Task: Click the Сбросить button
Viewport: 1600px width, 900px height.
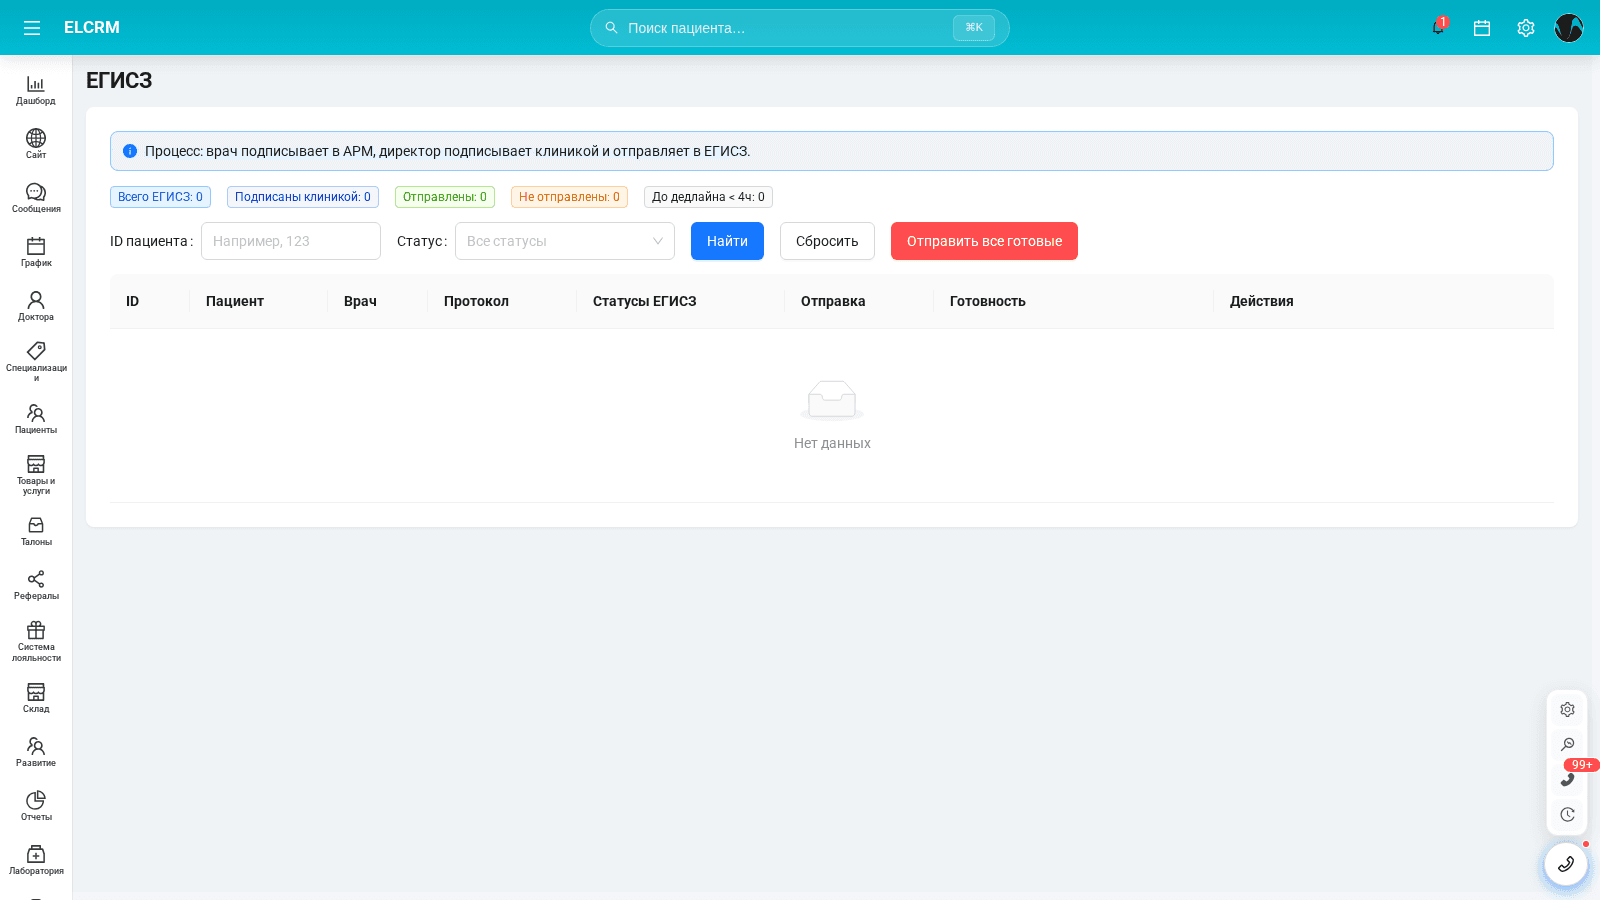Action: click(827, 241)
